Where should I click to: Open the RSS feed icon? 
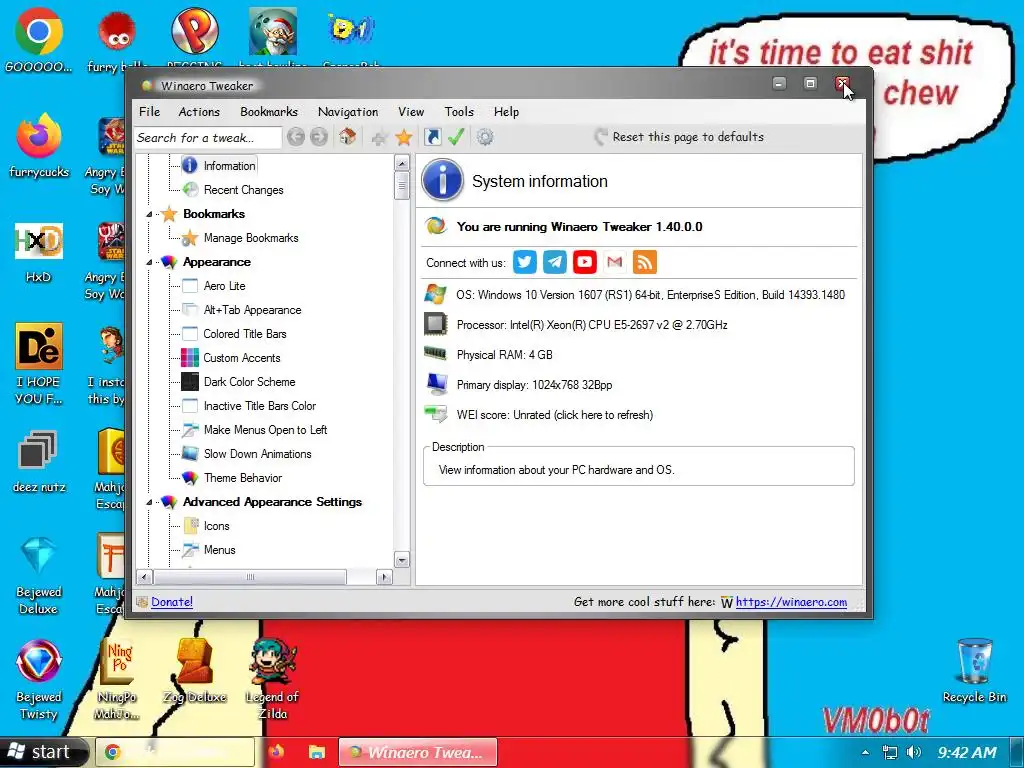point(645,262)
